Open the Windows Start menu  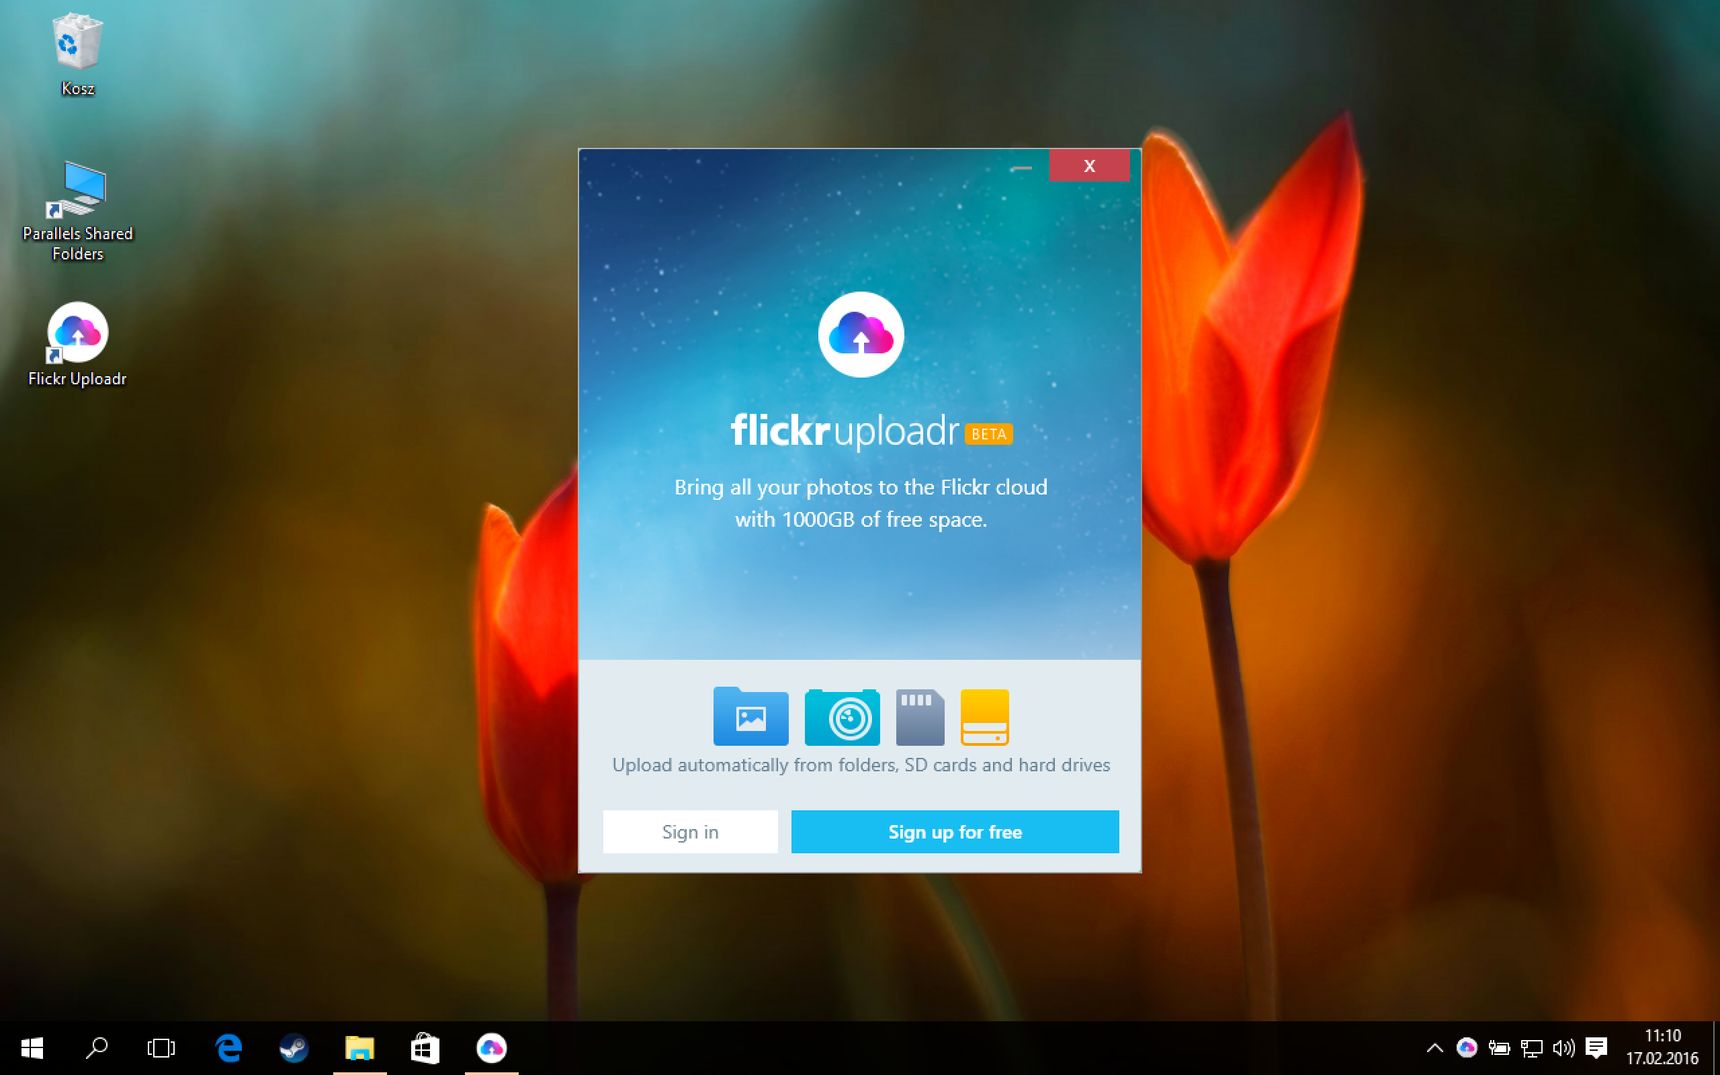pos(32,1048)
